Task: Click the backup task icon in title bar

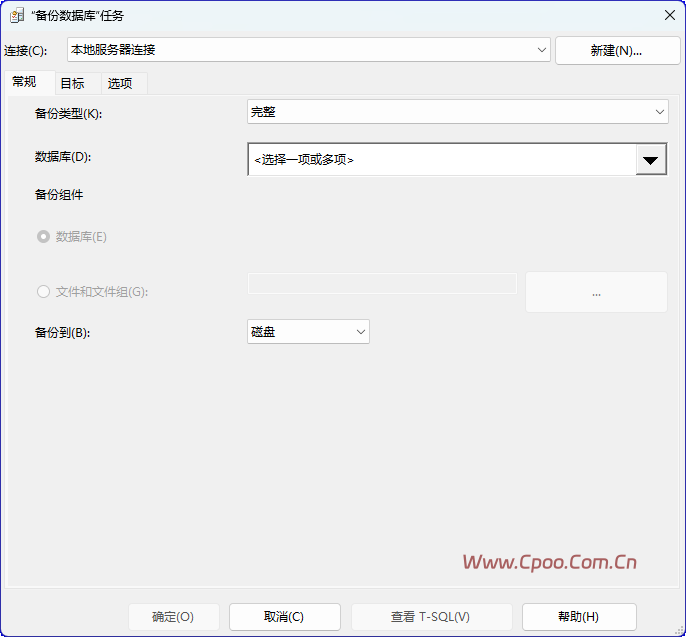Action: click(x=17, y=16)
